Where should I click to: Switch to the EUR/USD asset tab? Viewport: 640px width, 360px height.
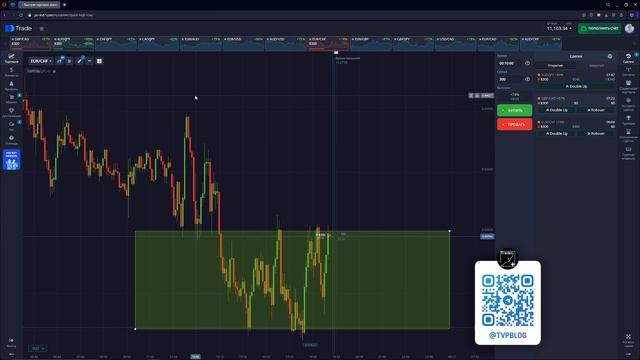(243, 43)
